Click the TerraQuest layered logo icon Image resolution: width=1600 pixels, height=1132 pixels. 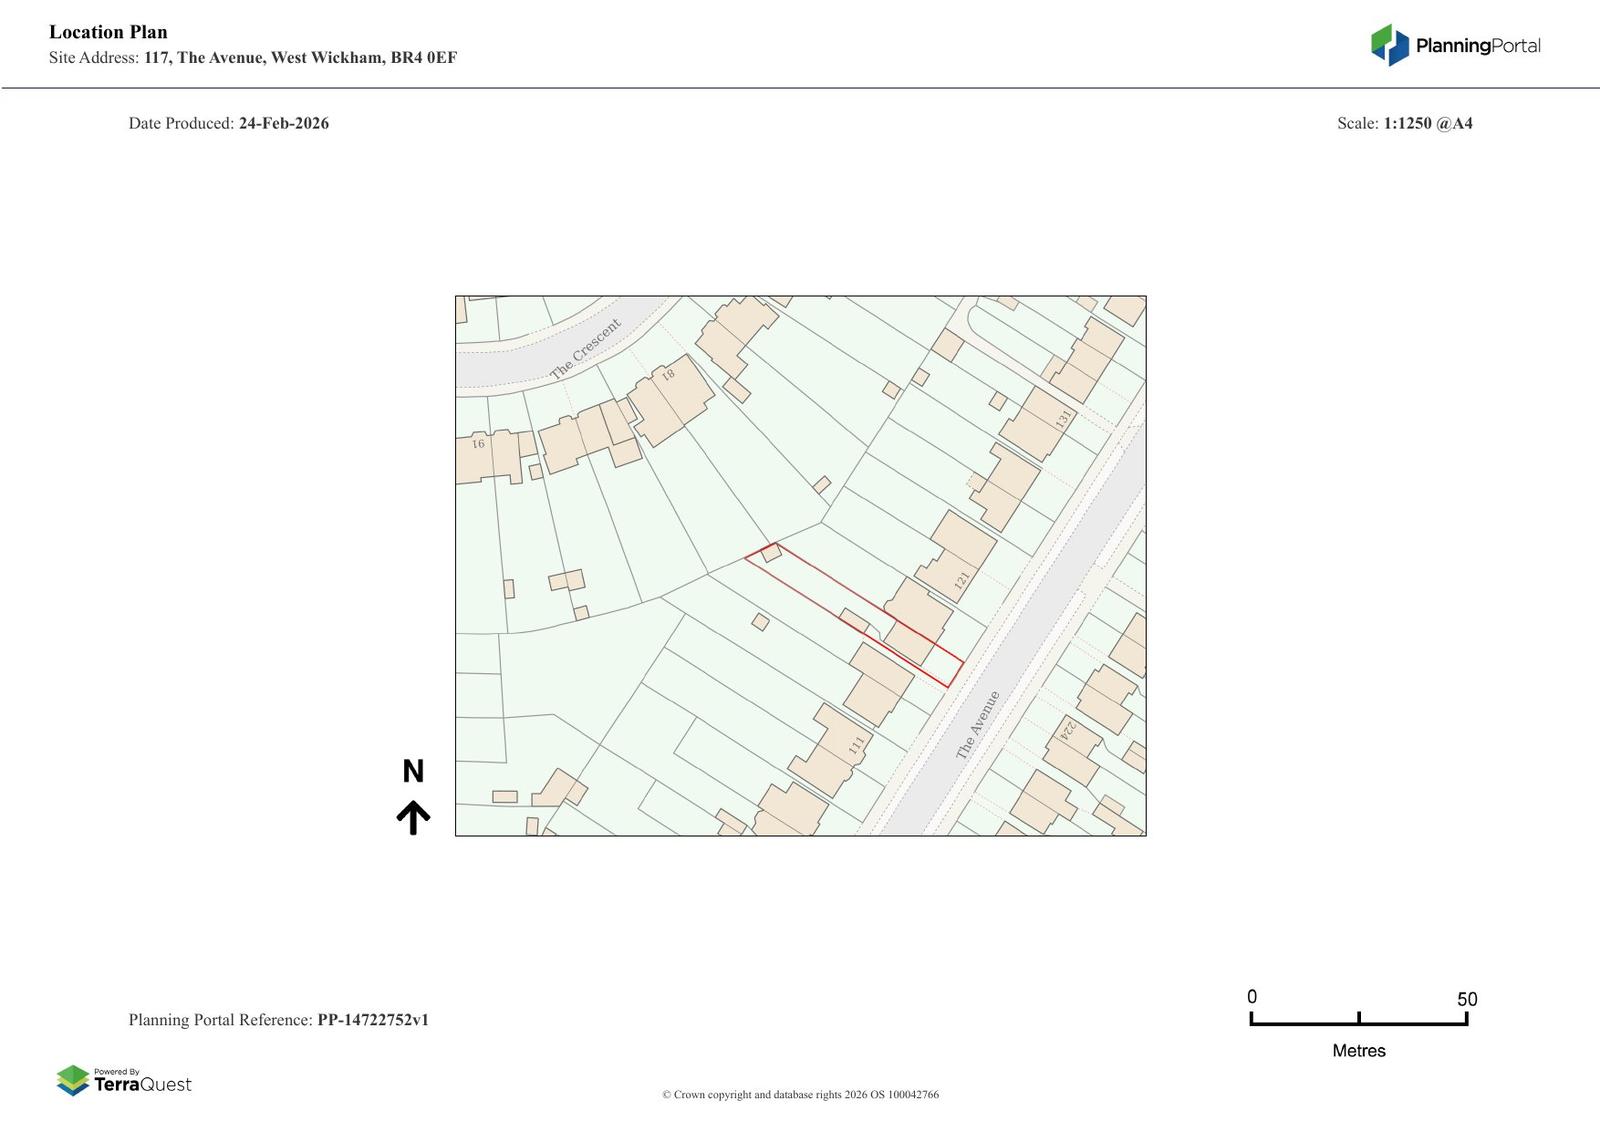coord(73,1080)
